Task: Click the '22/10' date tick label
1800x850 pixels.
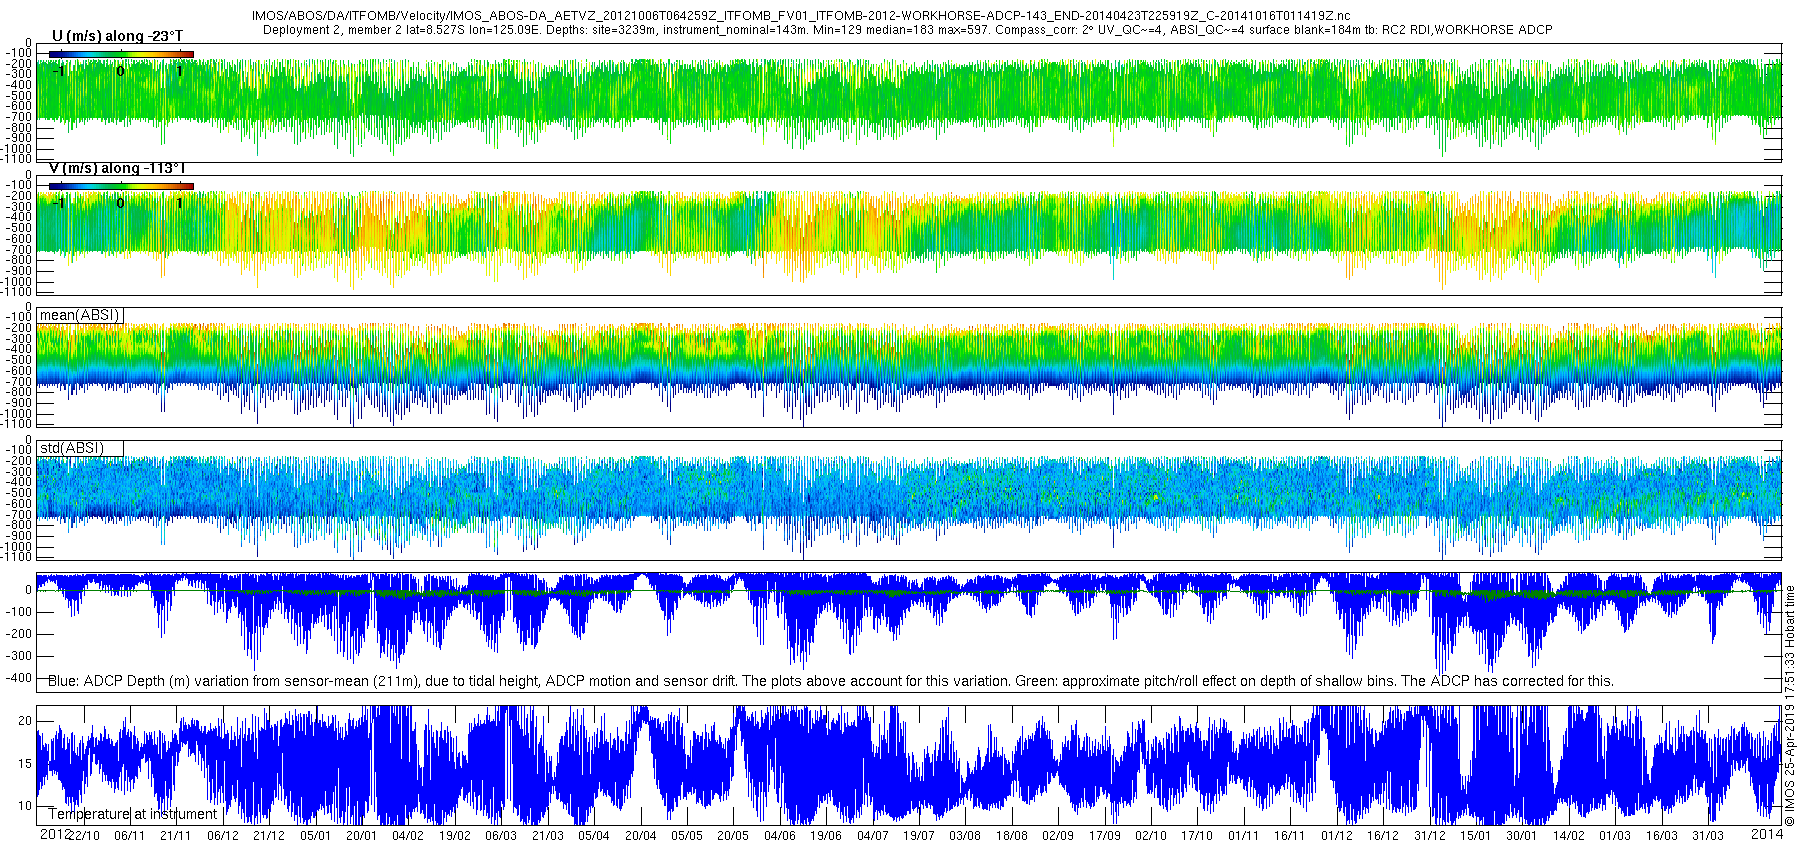Action: (84, 836)
